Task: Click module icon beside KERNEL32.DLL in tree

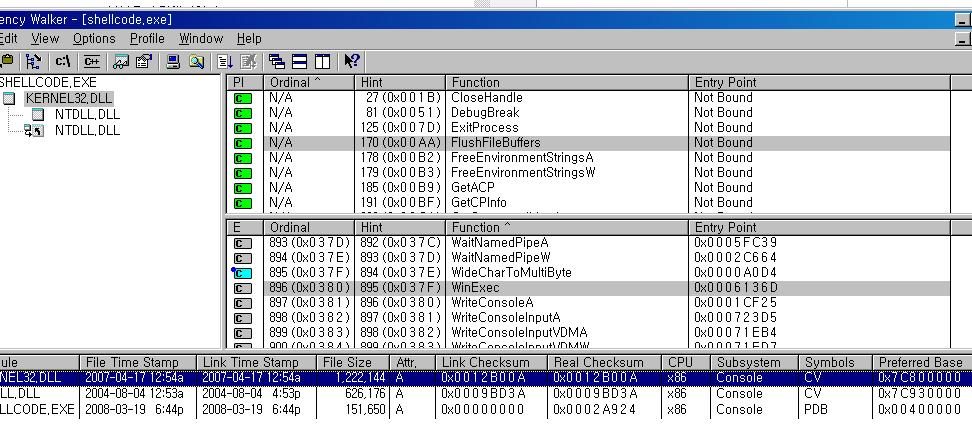Action: (9, 99)
